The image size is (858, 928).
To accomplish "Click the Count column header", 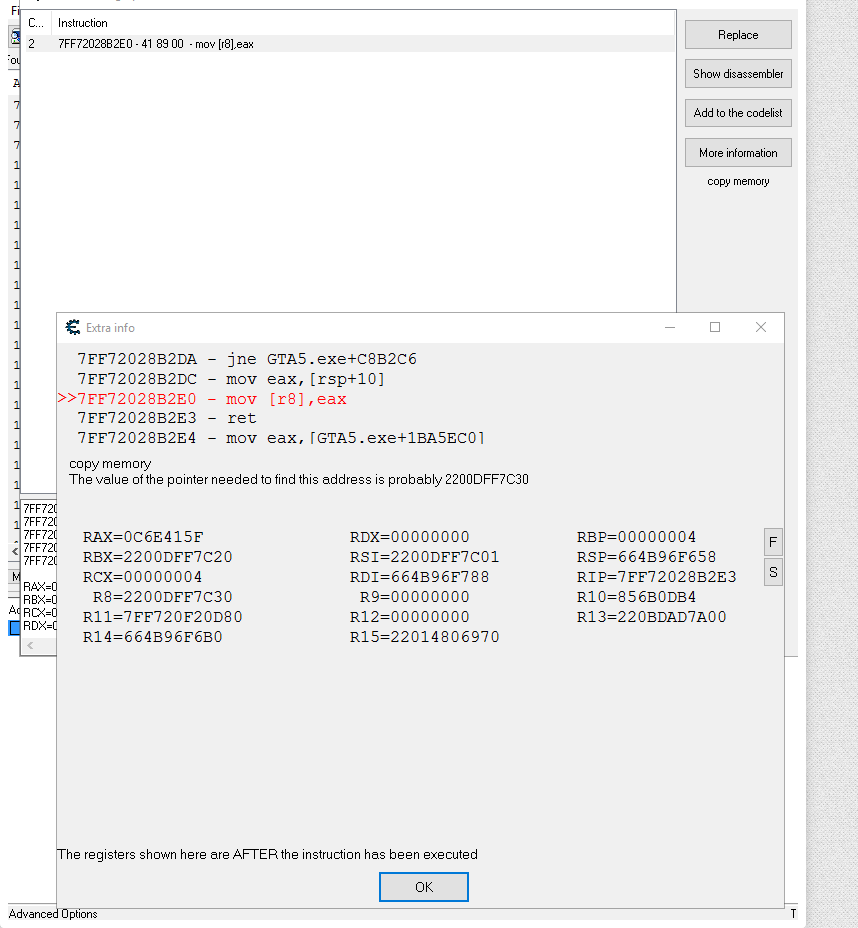I will pyautogui.click(x=36, y=23).
